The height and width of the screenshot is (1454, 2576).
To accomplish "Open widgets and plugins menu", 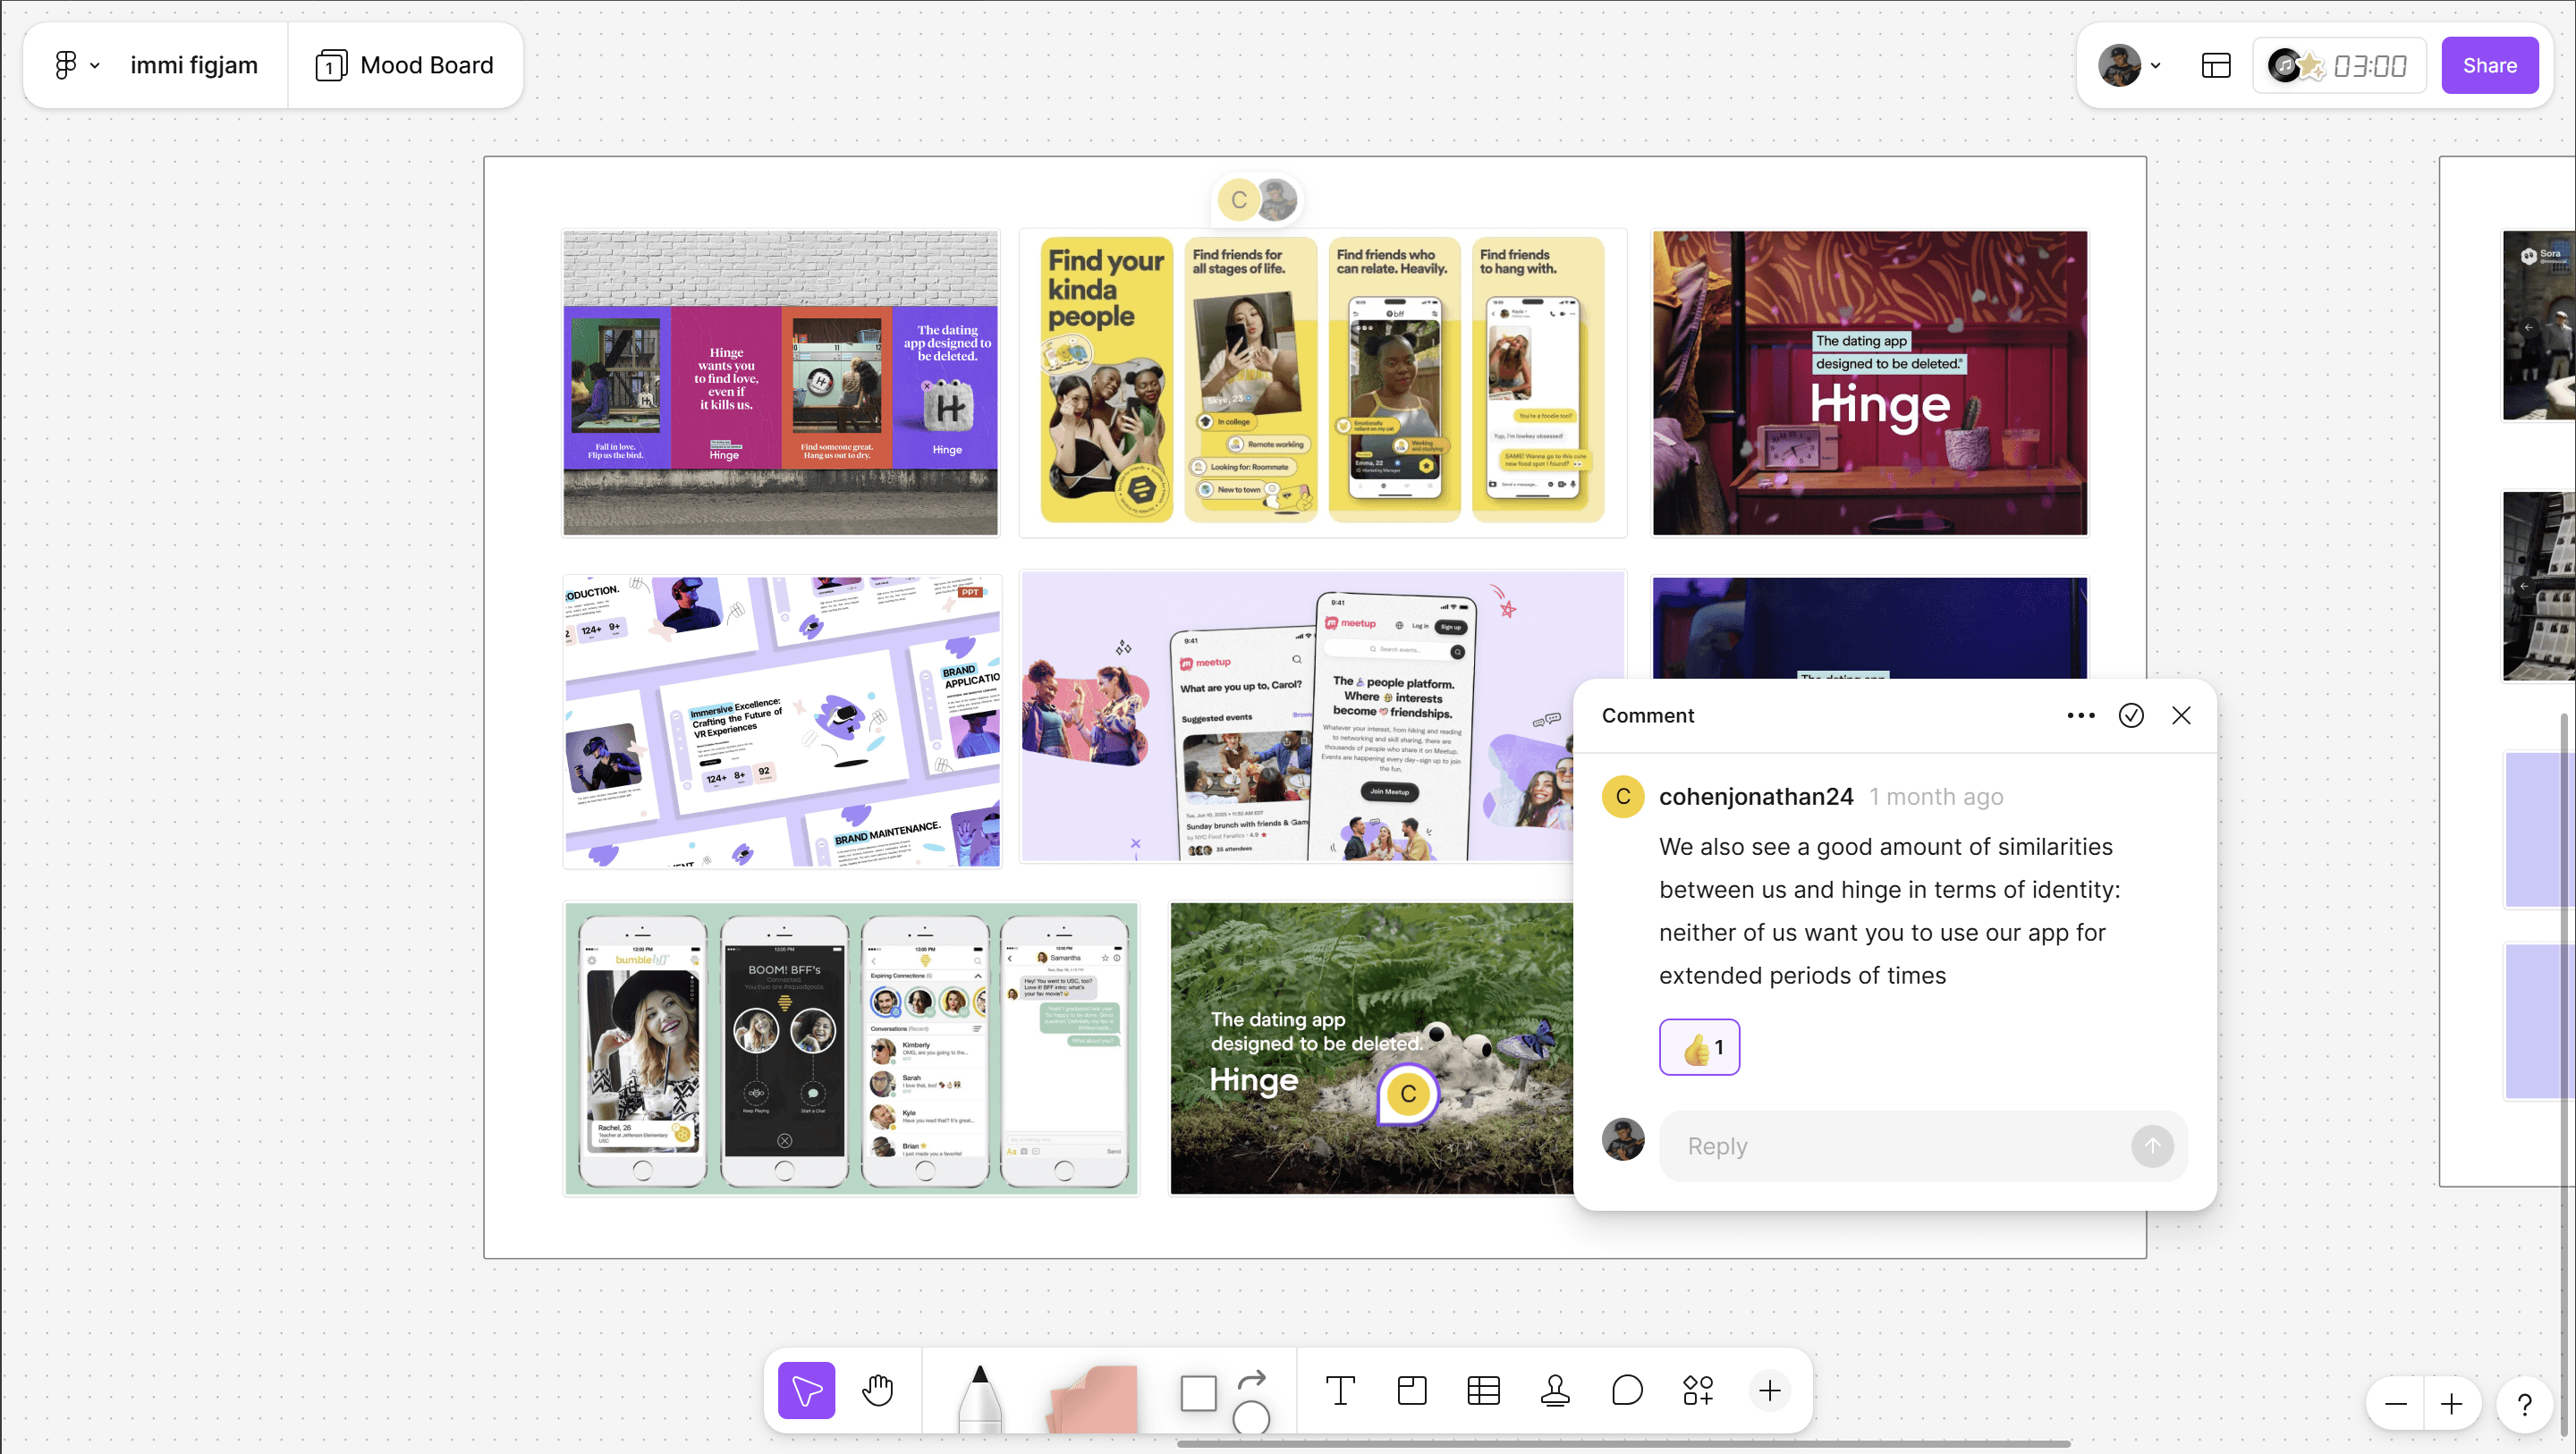I will tap(1698, 1390).
